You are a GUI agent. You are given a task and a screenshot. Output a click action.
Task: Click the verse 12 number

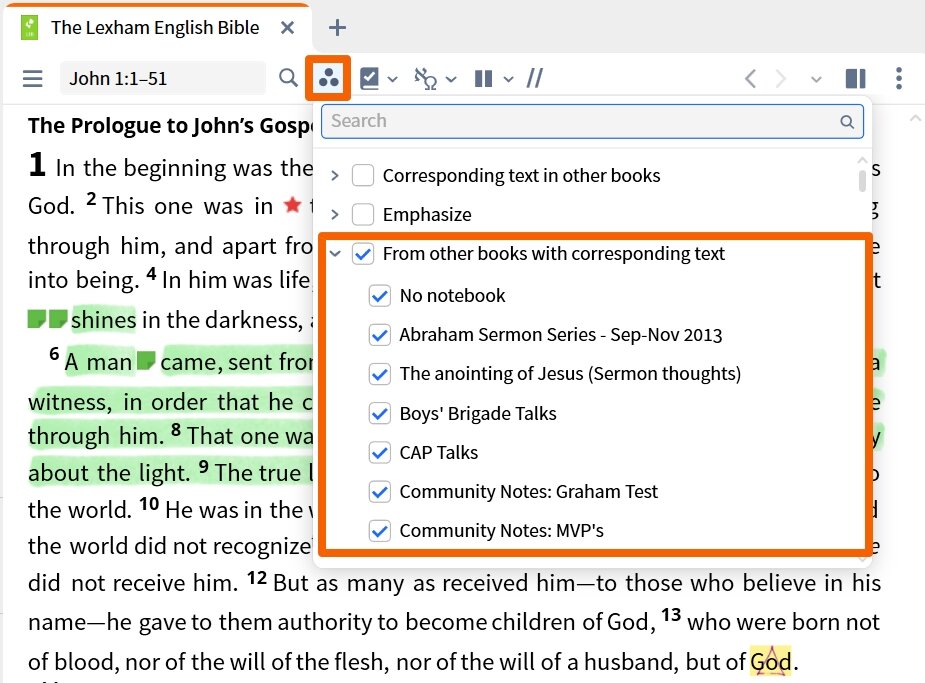click(x=257, y=578)
